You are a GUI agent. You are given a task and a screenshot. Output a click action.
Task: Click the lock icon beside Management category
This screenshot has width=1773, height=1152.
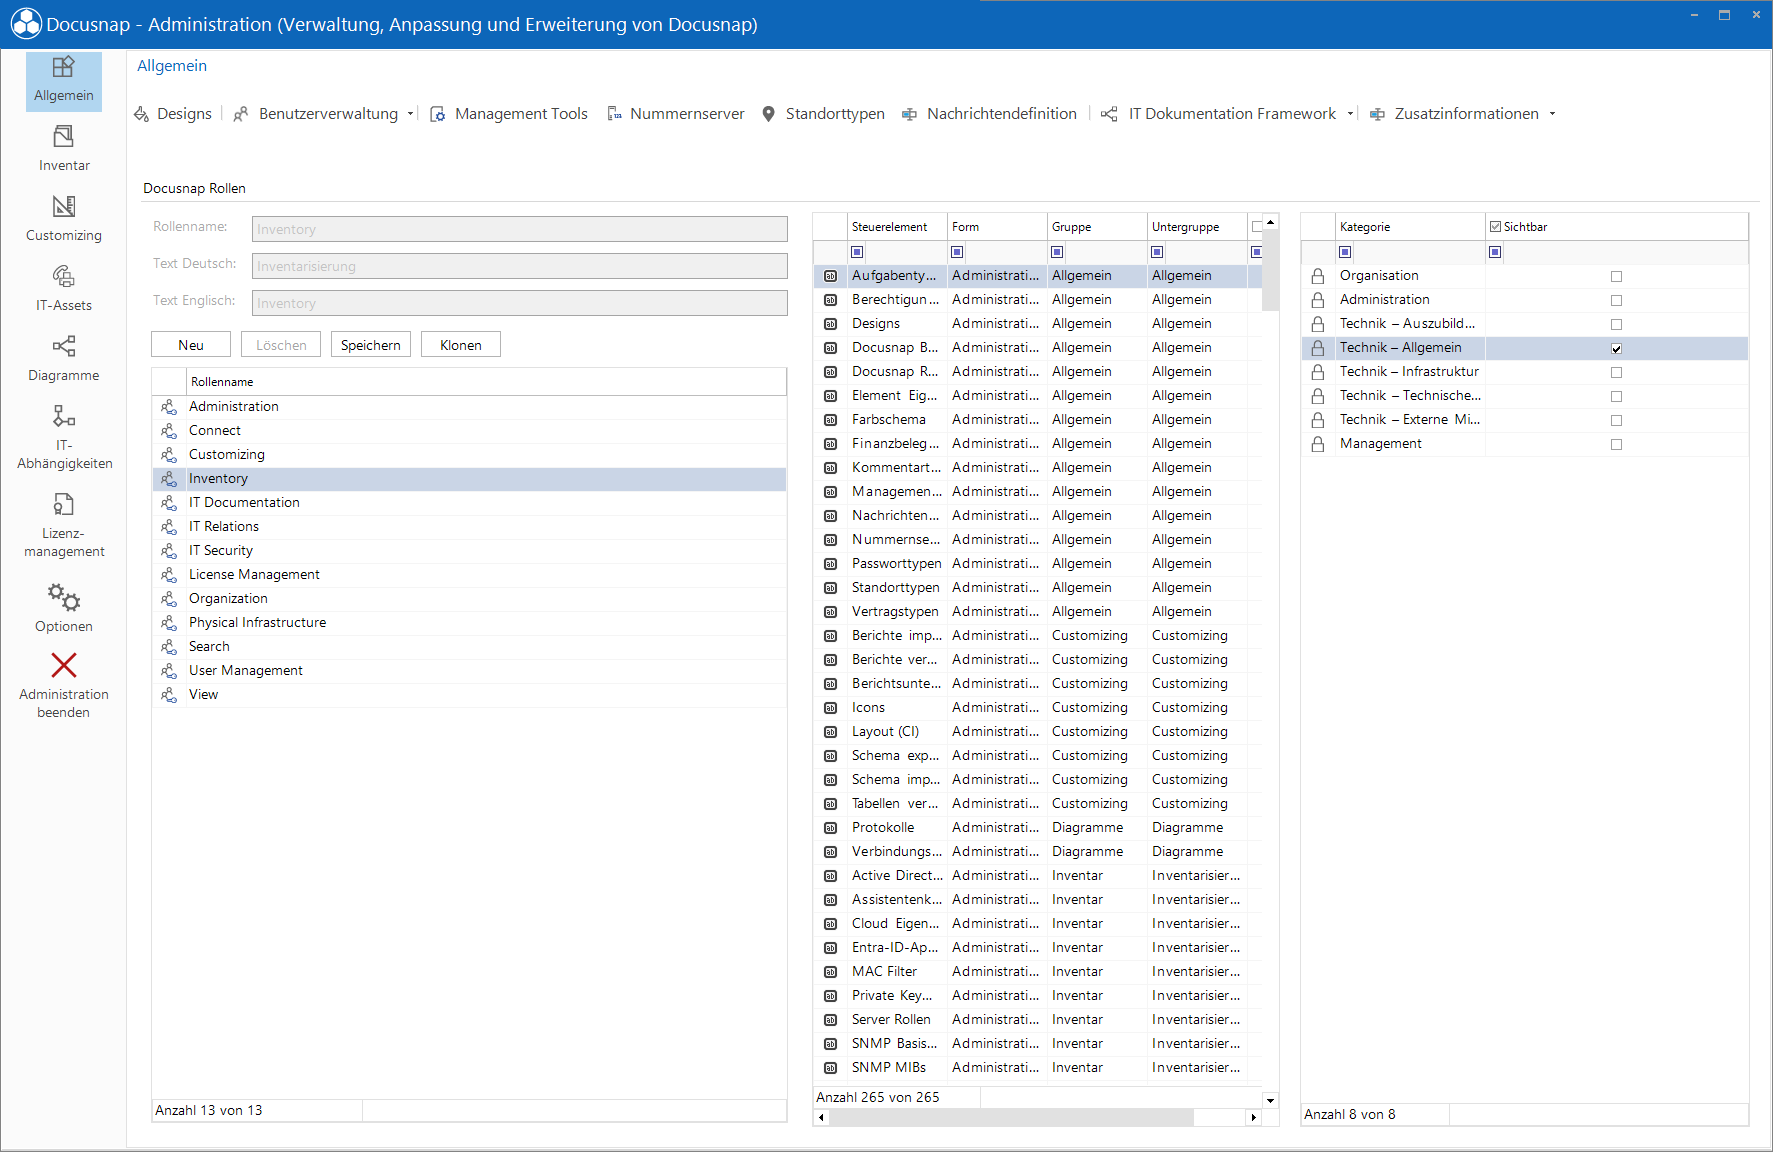[x=1318, y=444]
